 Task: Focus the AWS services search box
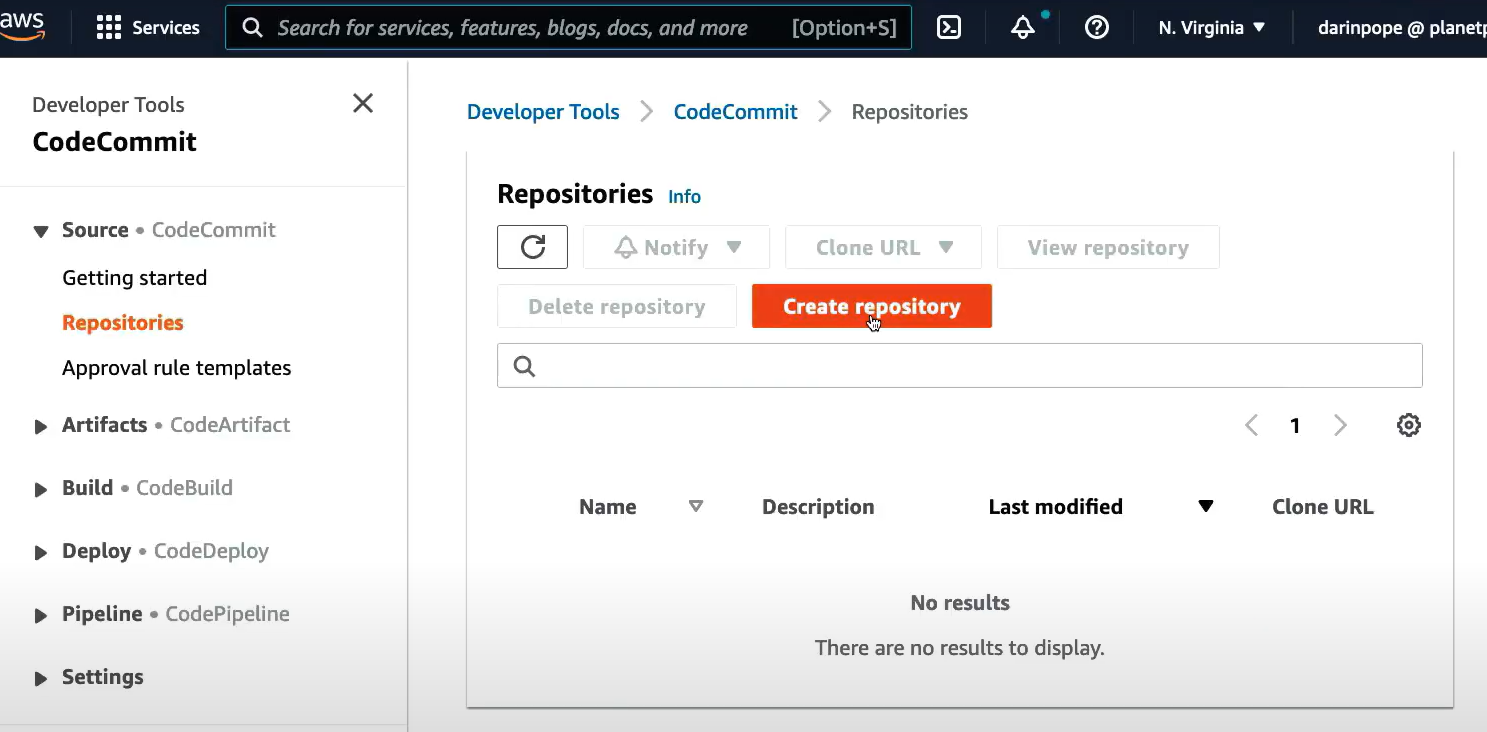pos(568,28)
